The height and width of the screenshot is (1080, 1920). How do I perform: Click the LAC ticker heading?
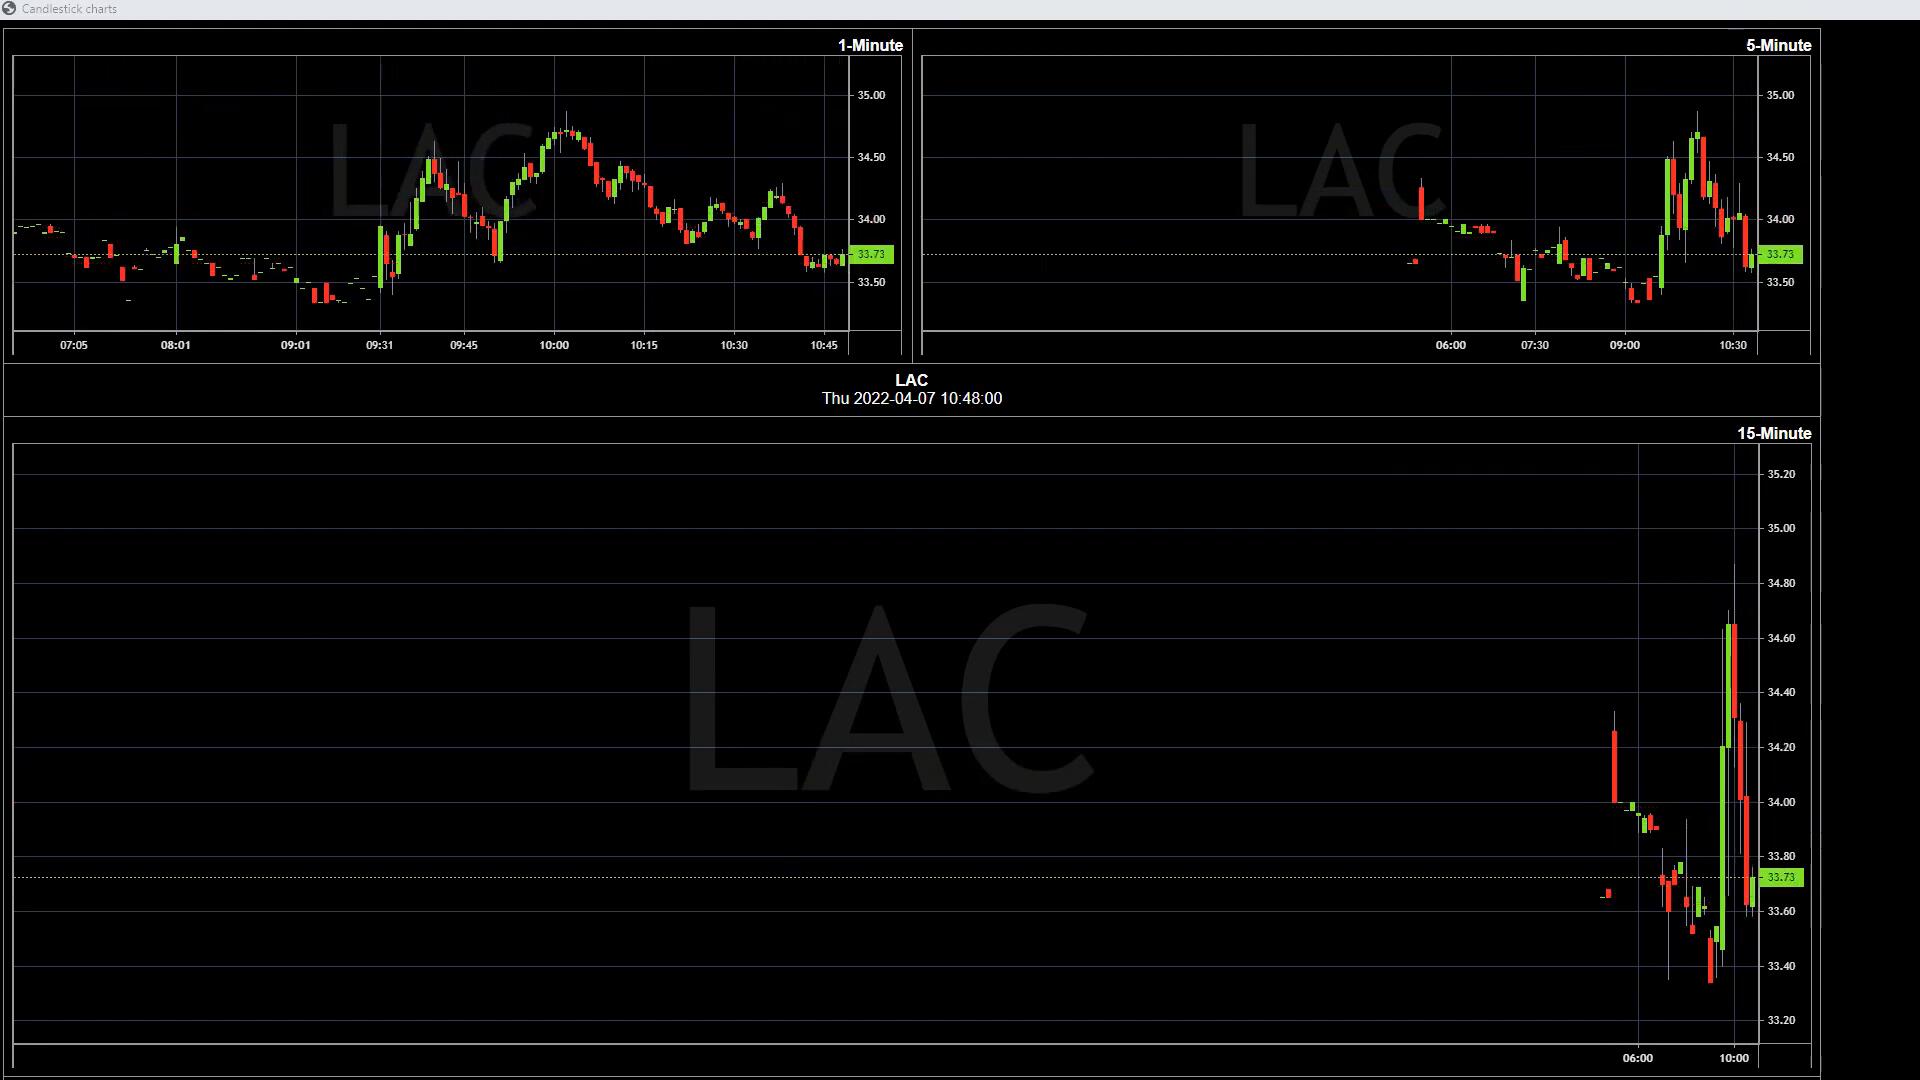click(911, 380)
